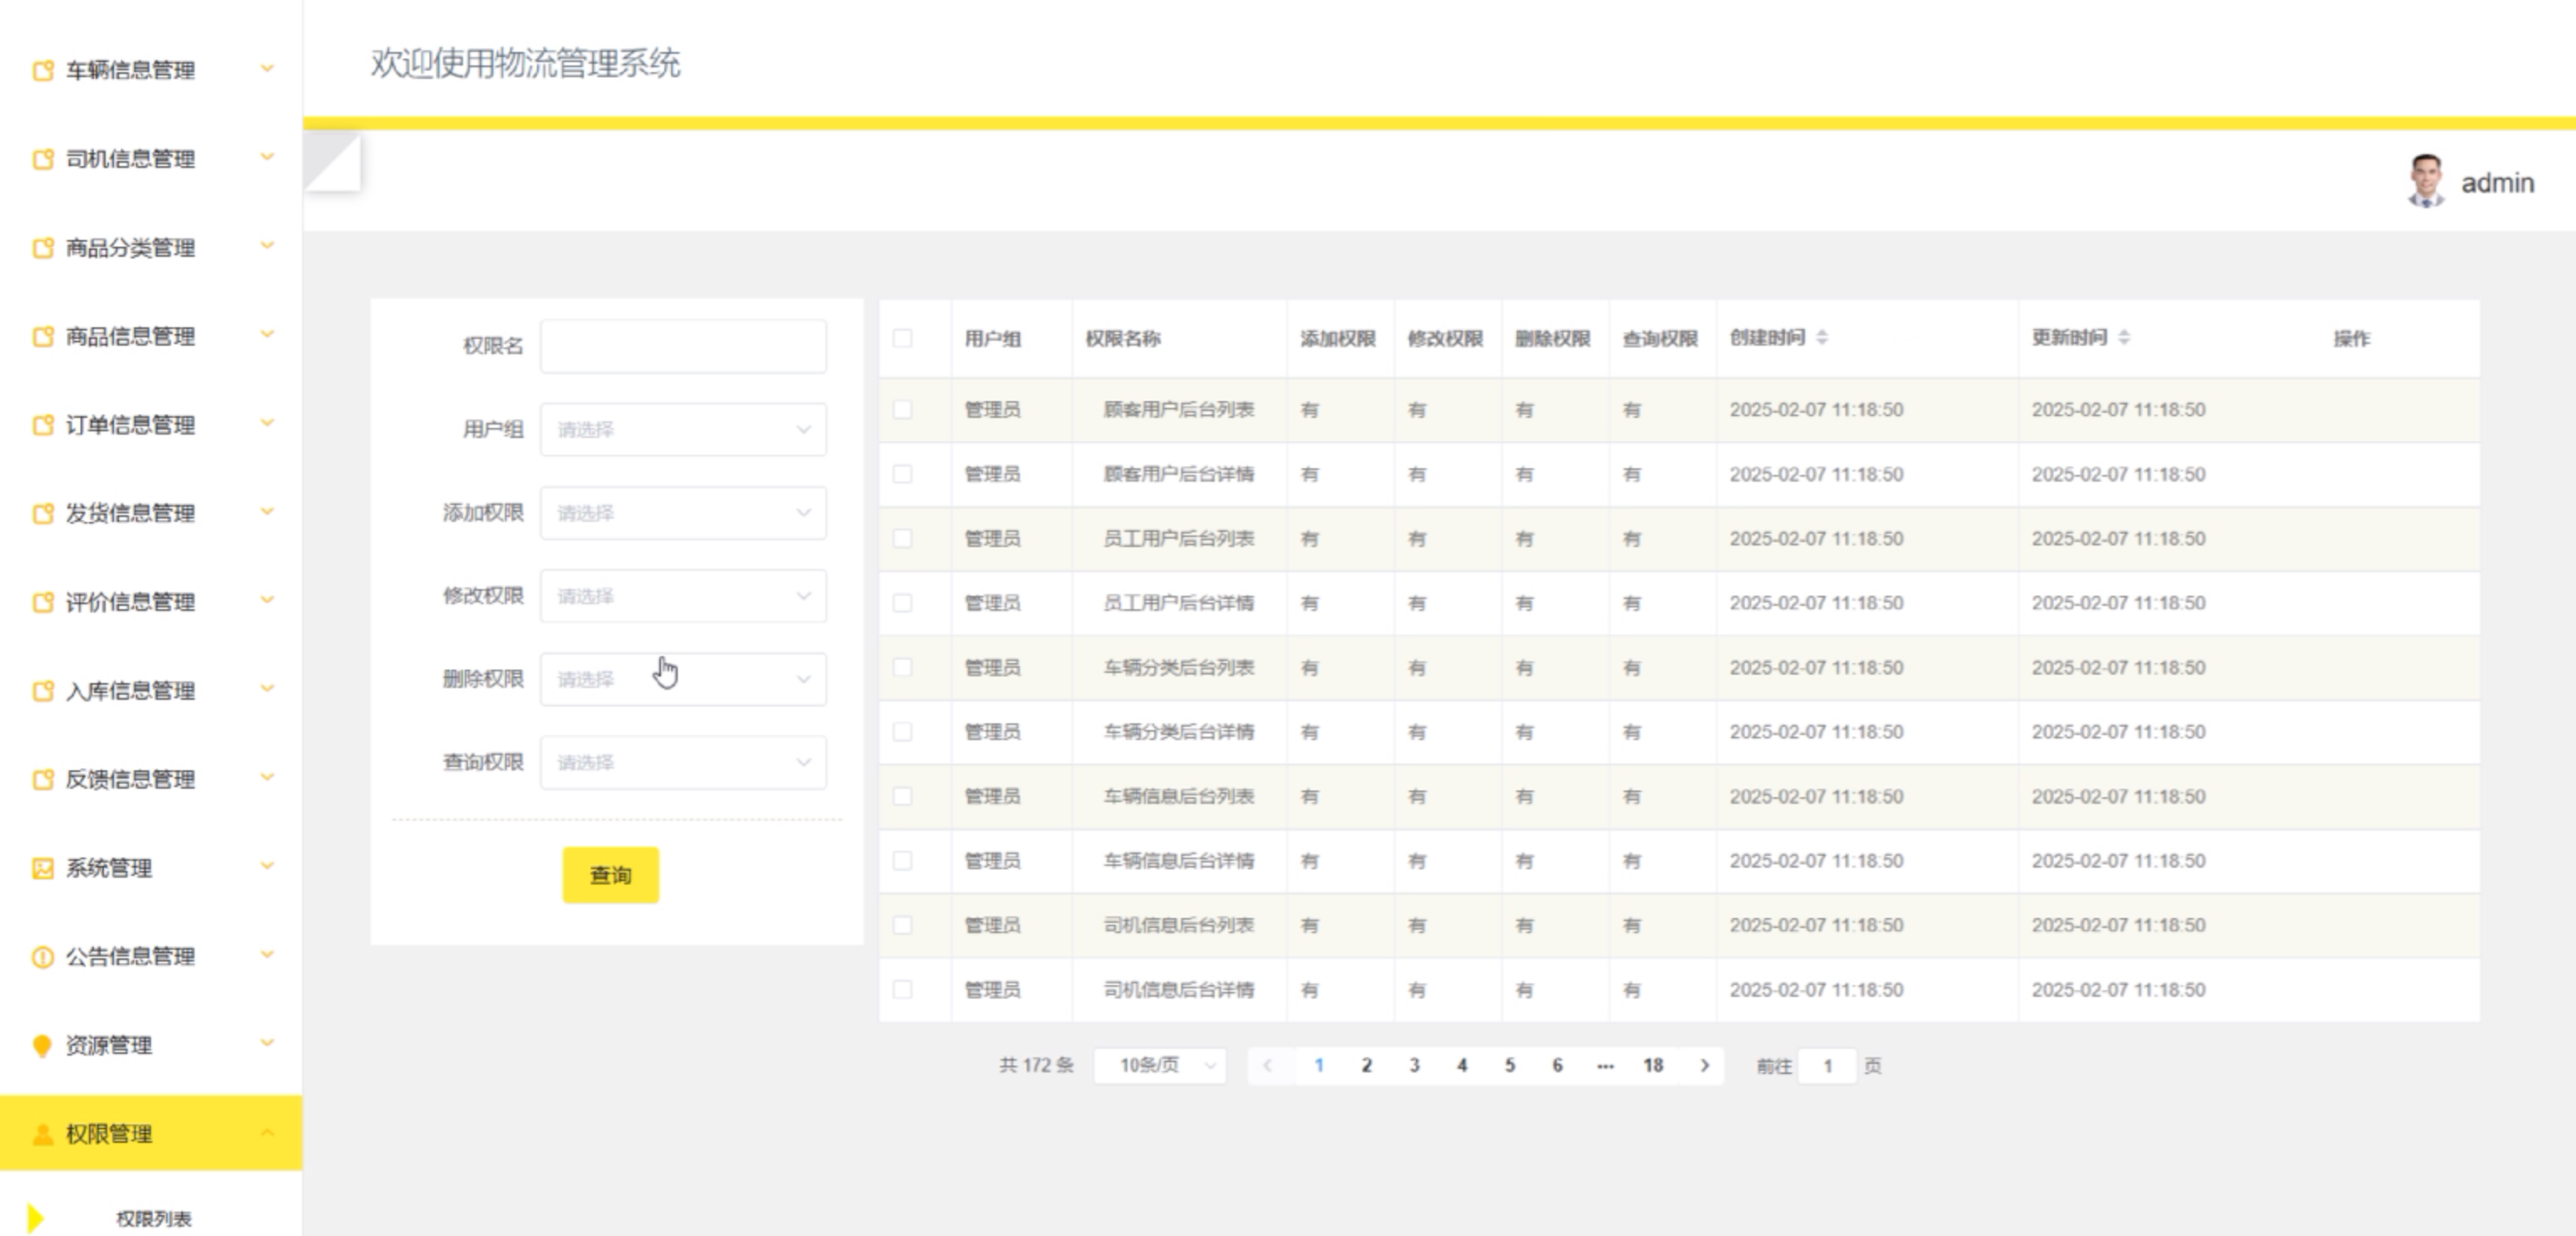The height and width of the screenshot is (1236, 2576).
Task: Click the 权限管理 user icon
Action: click(x=42, y=1134)
